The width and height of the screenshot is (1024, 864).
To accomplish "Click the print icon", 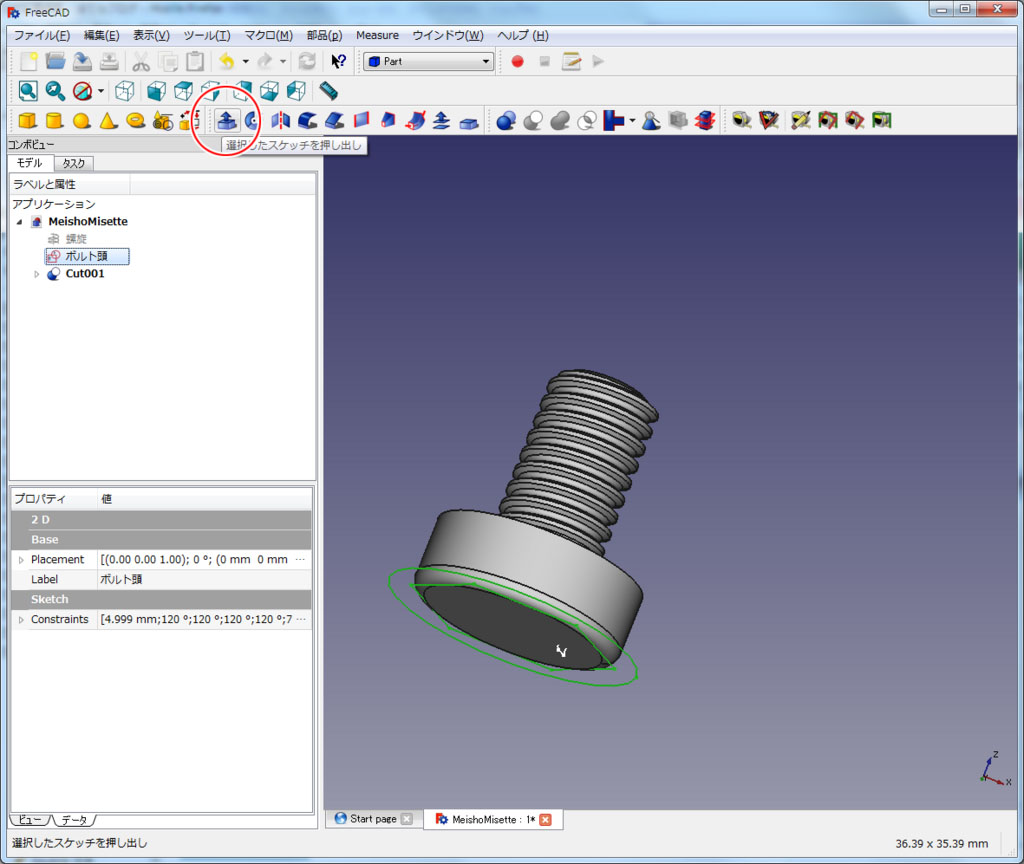I will 109,61.
